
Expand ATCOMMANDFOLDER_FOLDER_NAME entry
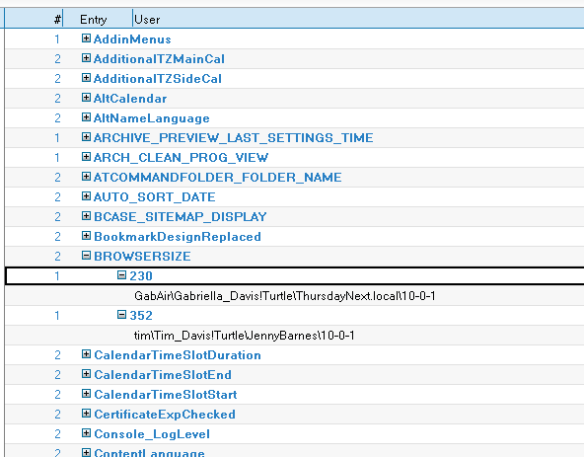pos(86,177)
